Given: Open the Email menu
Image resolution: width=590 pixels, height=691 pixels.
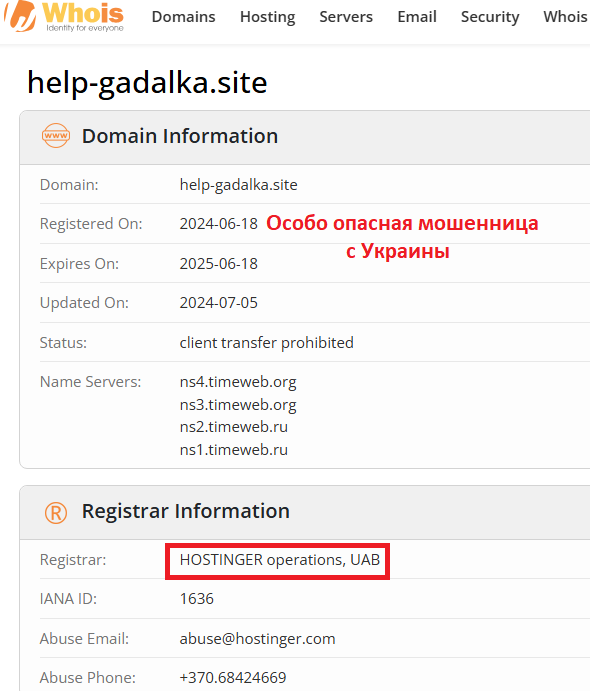Looking at the screenshot, I should tap(417, 17).
